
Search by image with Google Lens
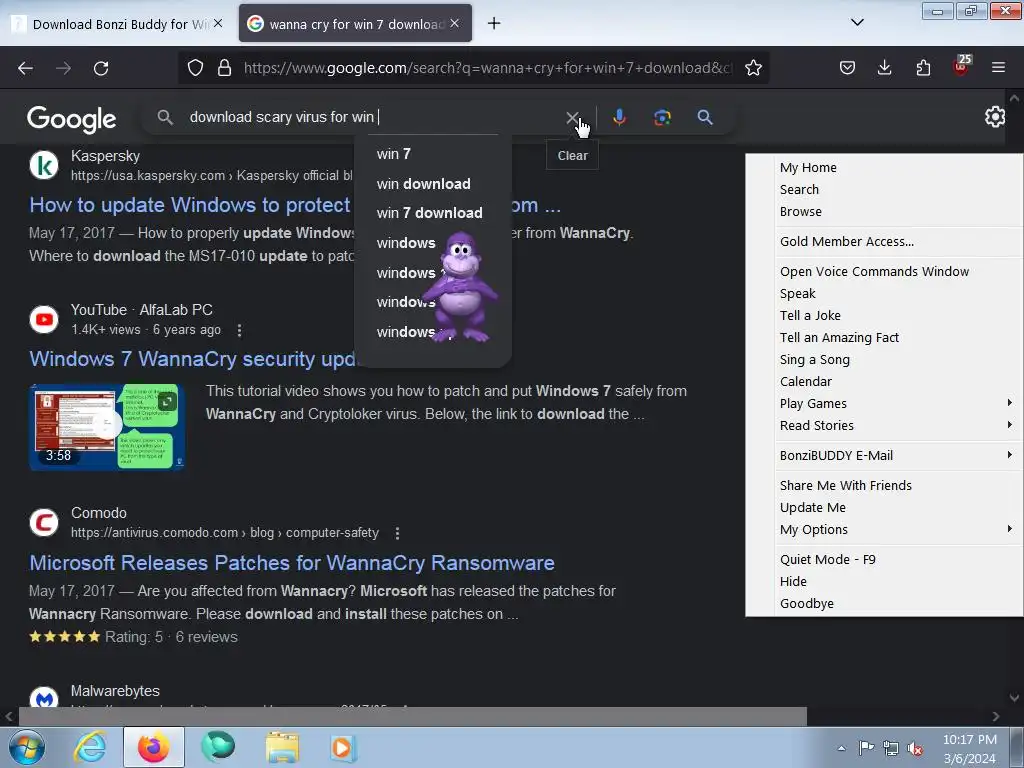click(662, 118)
